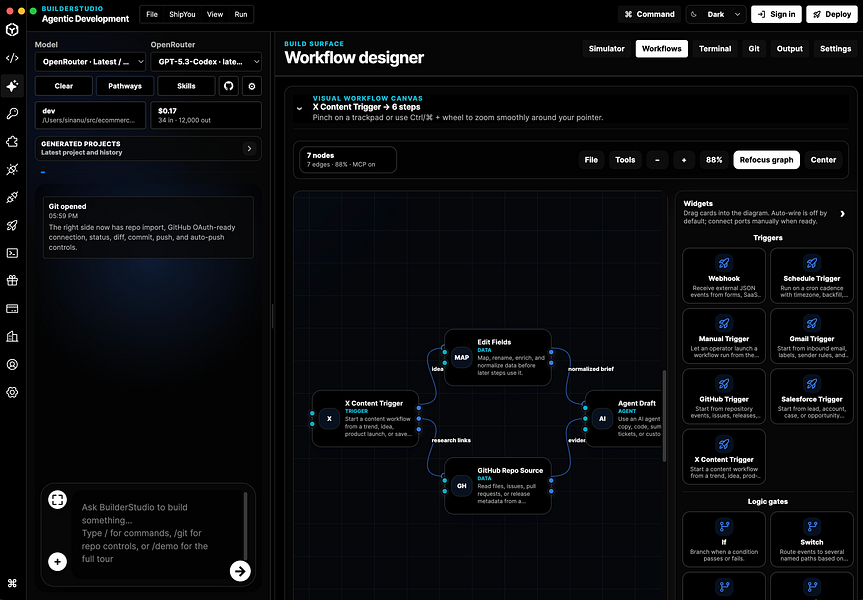
Task: Switch to the Terminal tab
Action: (715, 48)
